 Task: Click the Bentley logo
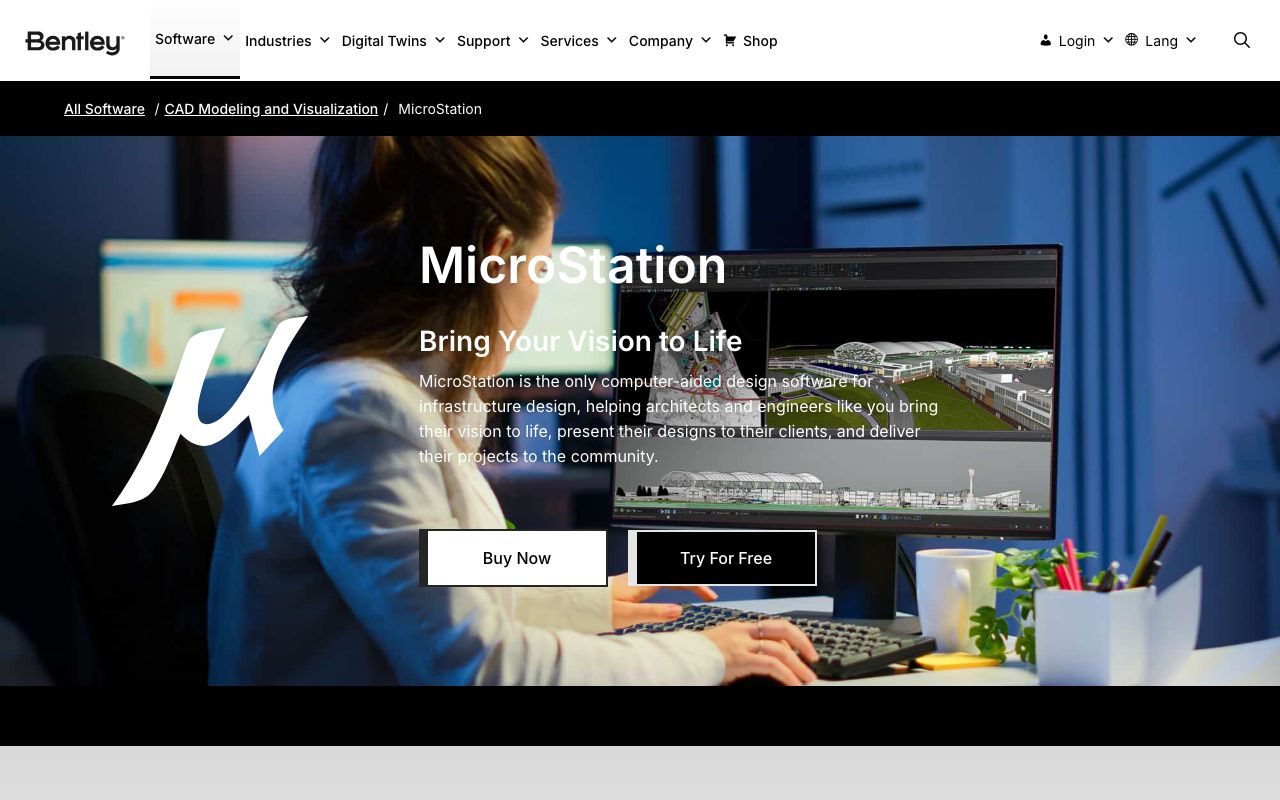(75, 42)
